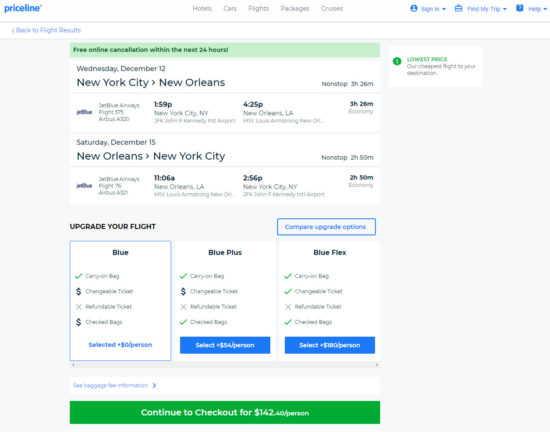550x432 pixels.
Task: Click the 11:06a departure time
Action: point(165,178)
